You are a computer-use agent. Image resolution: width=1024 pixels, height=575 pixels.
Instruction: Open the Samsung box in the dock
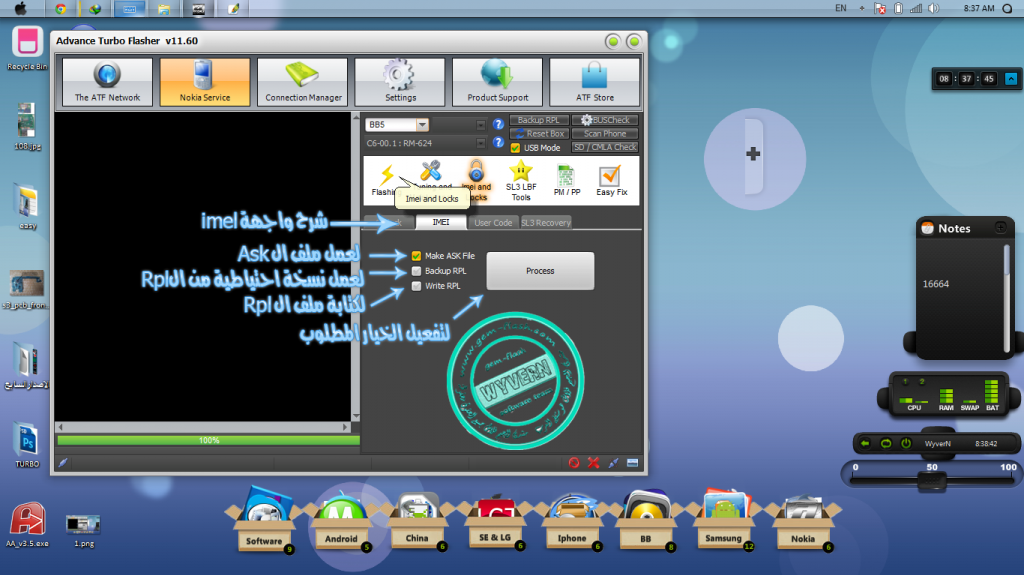[x=723, y=521]
